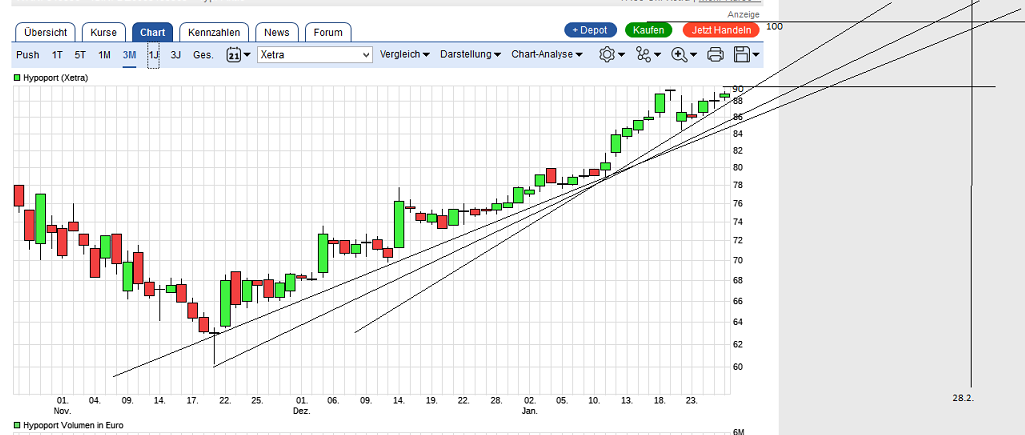Switch to the Kurse tab
The height and width of the screenshot is (435, 1025).
pyautogui.click(x=103, y=32)
